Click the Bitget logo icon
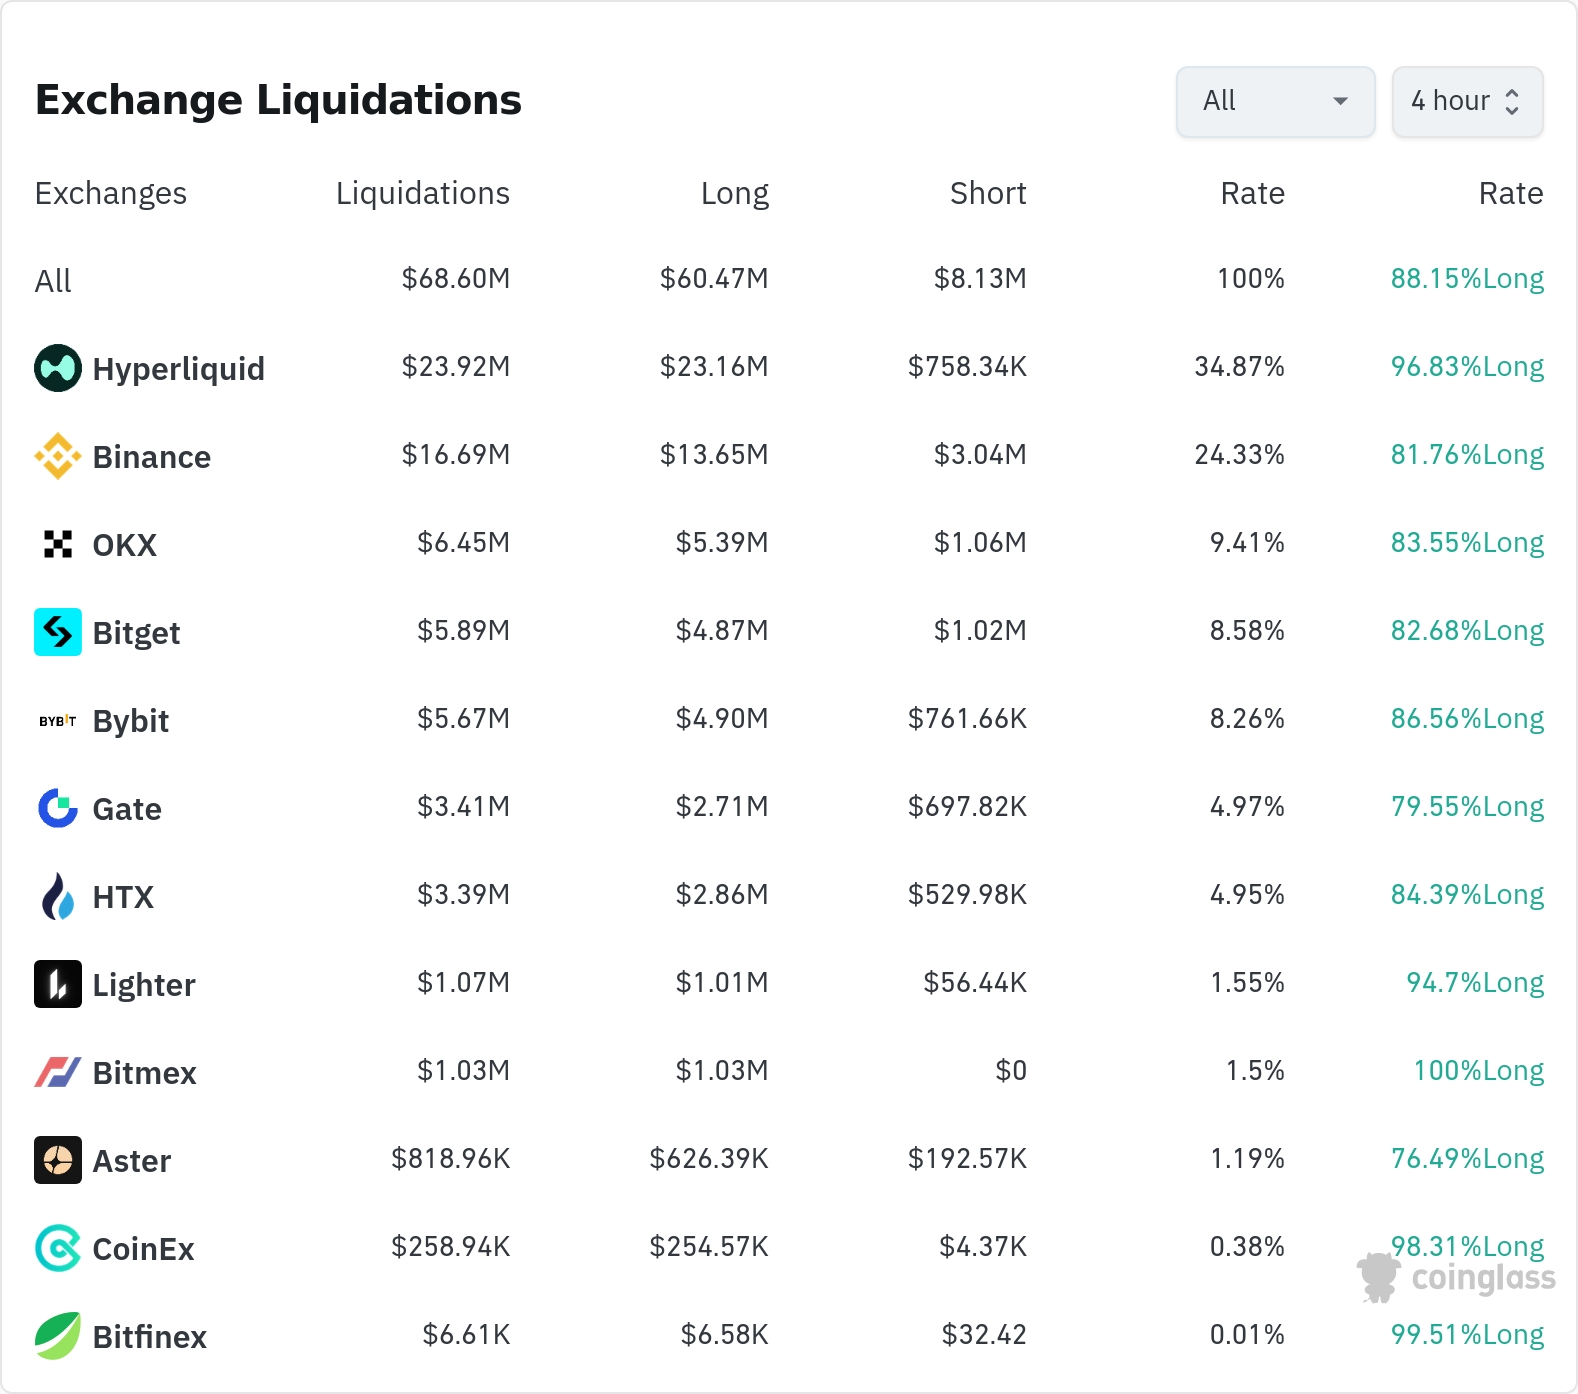The image size is (1578, 1394). click(58, 632)
